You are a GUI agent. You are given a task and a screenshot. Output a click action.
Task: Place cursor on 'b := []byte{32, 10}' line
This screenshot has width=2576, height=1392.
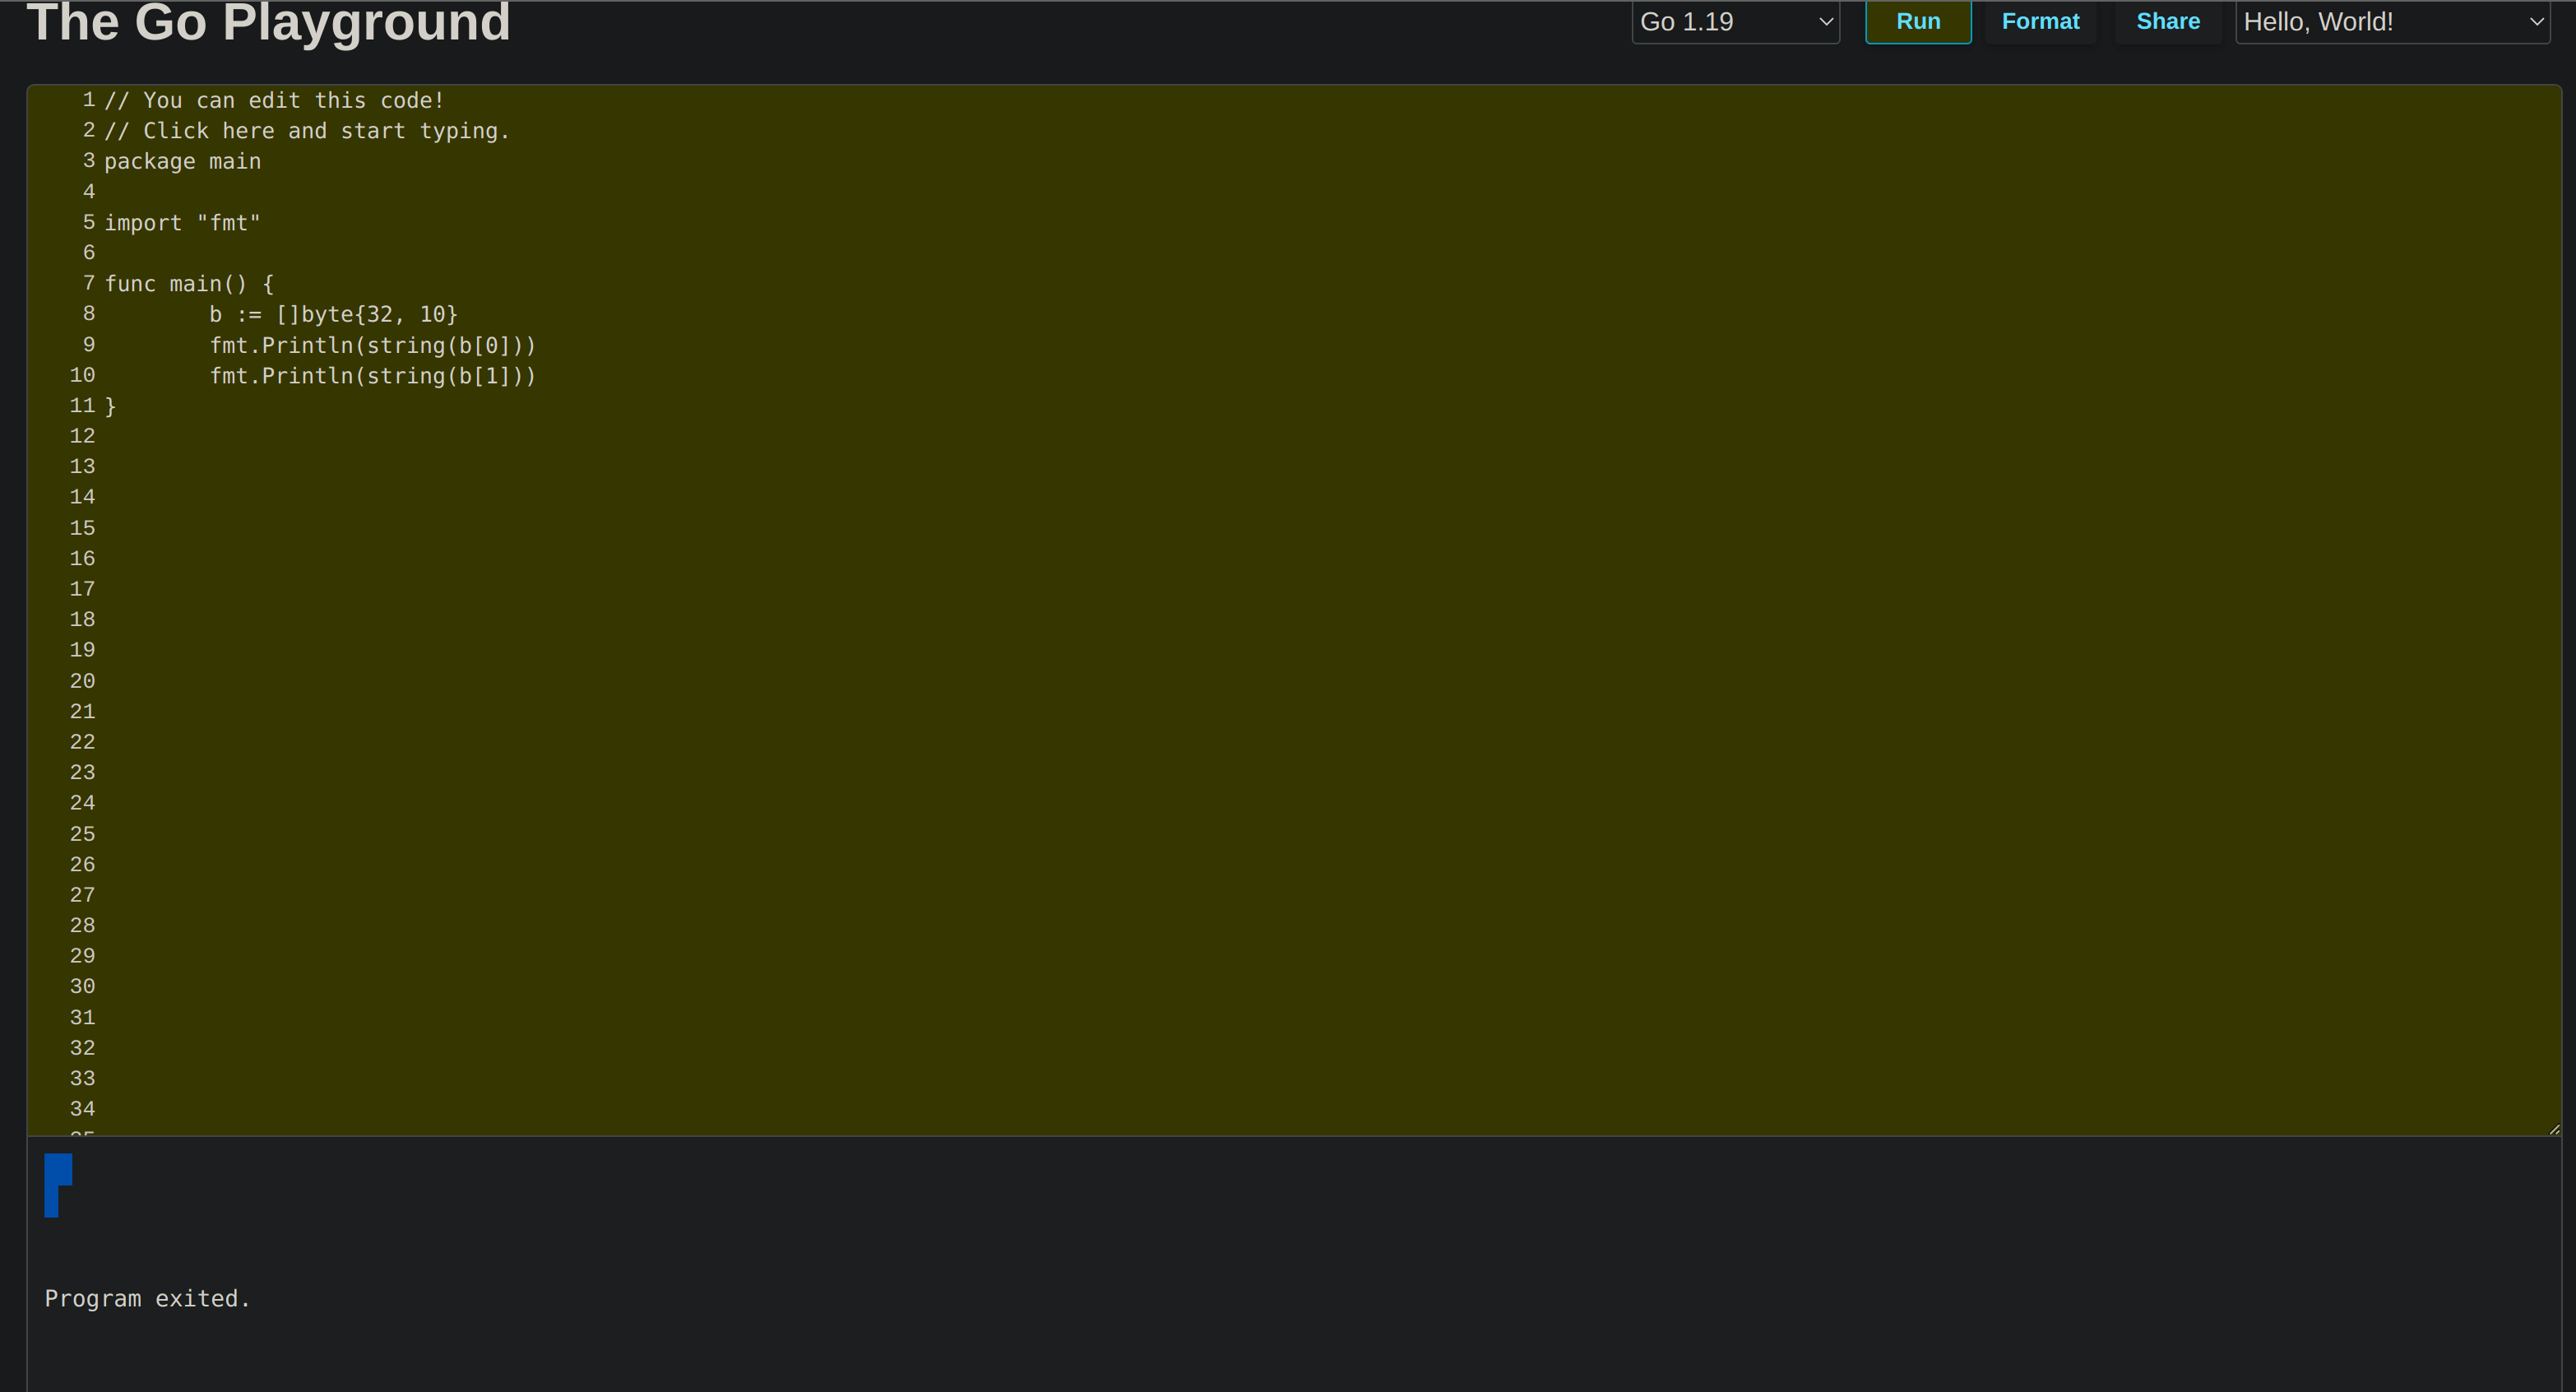333,314
